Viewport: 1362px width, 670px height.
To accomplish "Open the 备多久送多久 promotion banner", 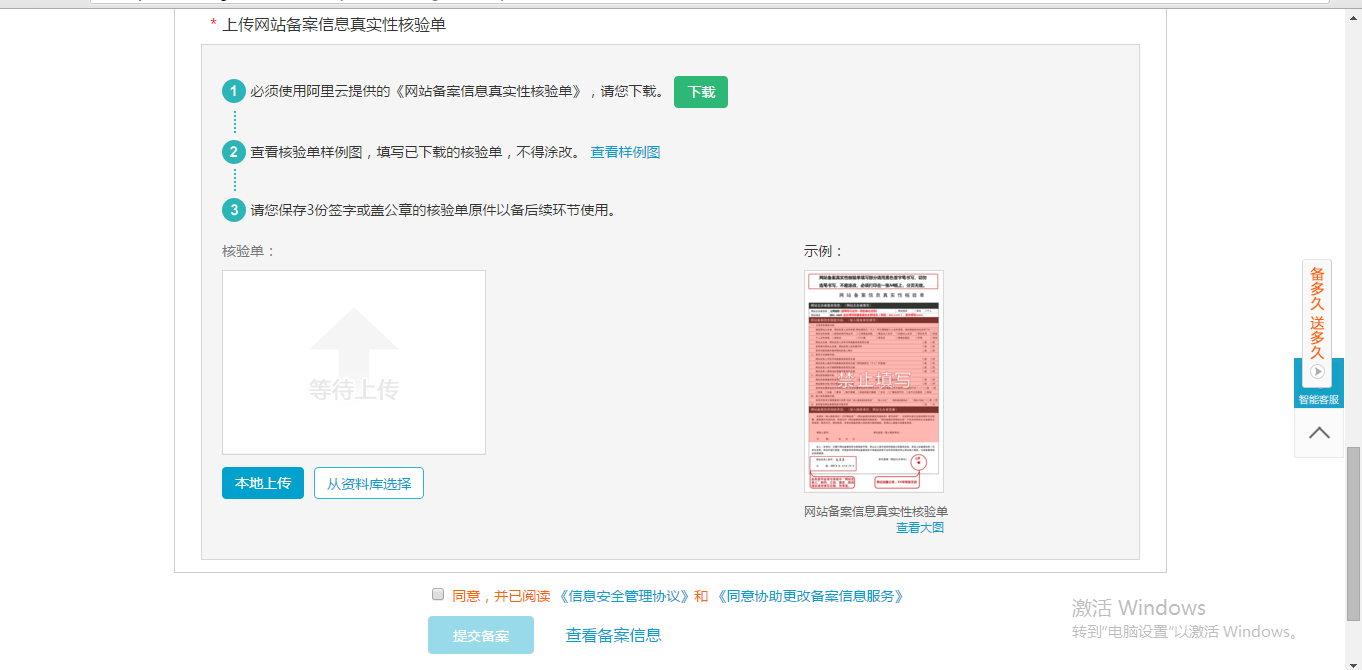I will coord(1317,312).
